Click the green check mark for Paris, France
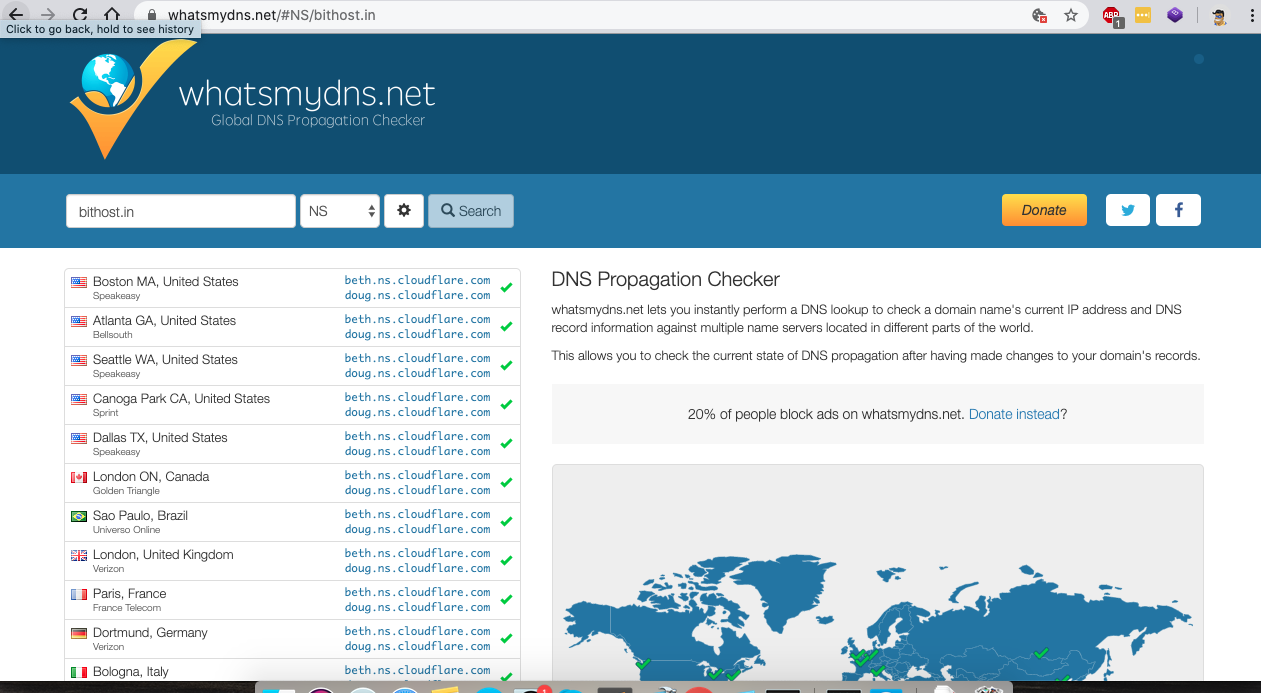Viewport: 1261px width, 693px height. [x=506, y=600]
